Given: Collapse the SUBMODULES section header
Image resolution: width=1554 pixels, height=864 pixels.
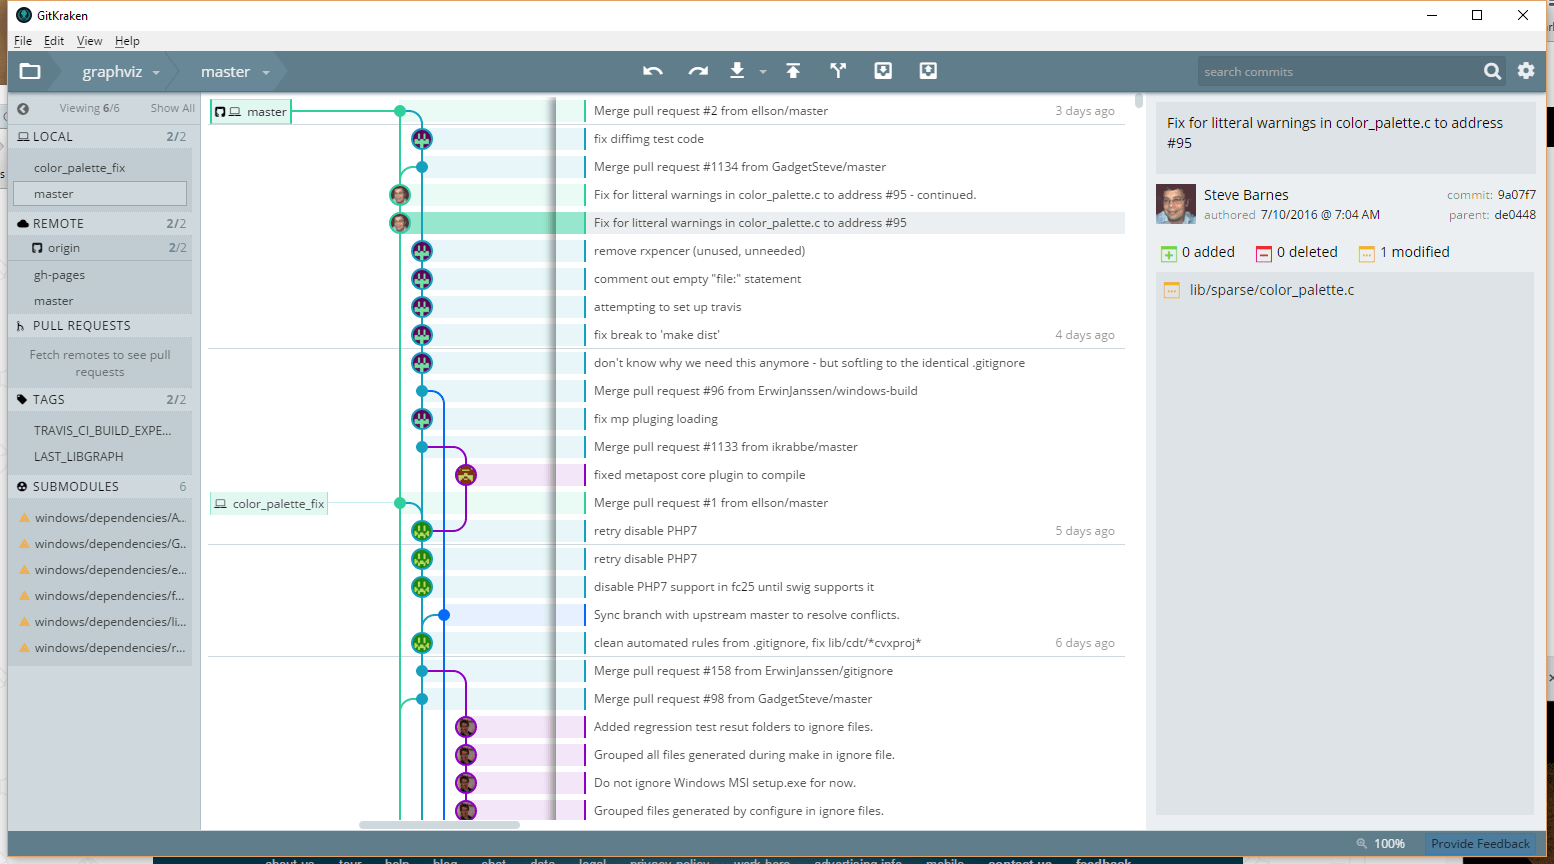Looking at the screenshot, I should pyautogui.click(x=100, y=486).
